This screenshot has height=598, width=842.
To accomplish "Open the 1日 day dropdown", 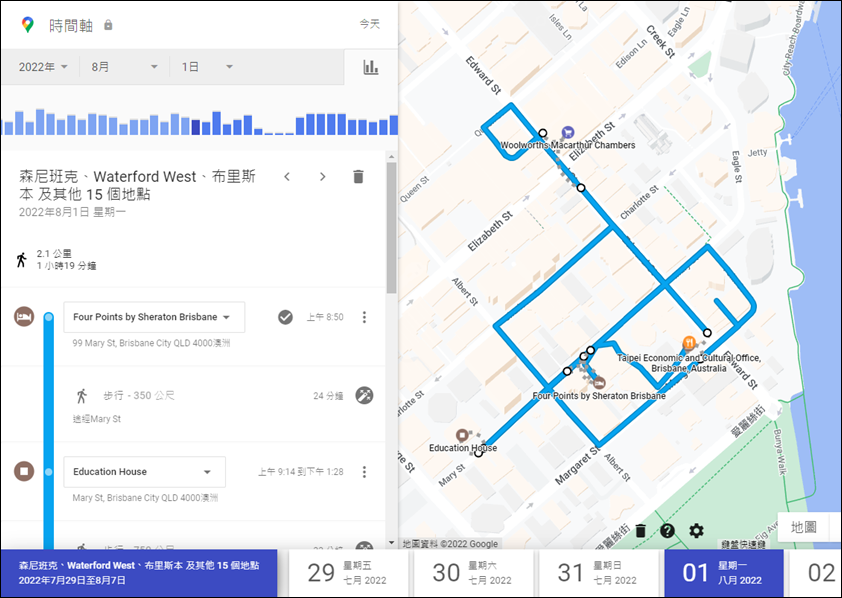I will pyautogui.click(x=207, y=67).
